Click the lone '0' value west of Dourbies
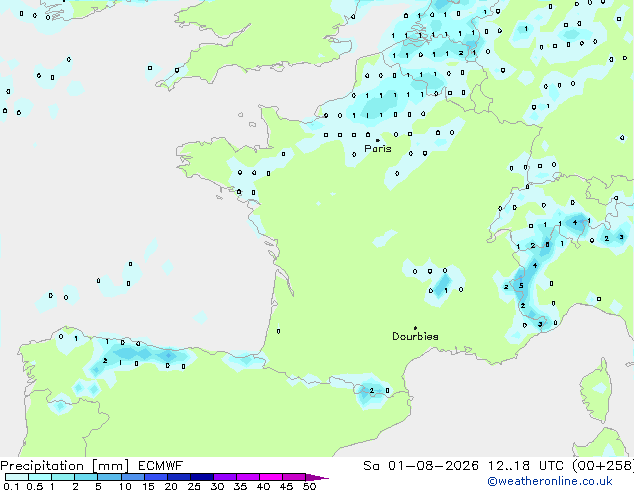This screenshot has width=634, height=490. point(279,331)
